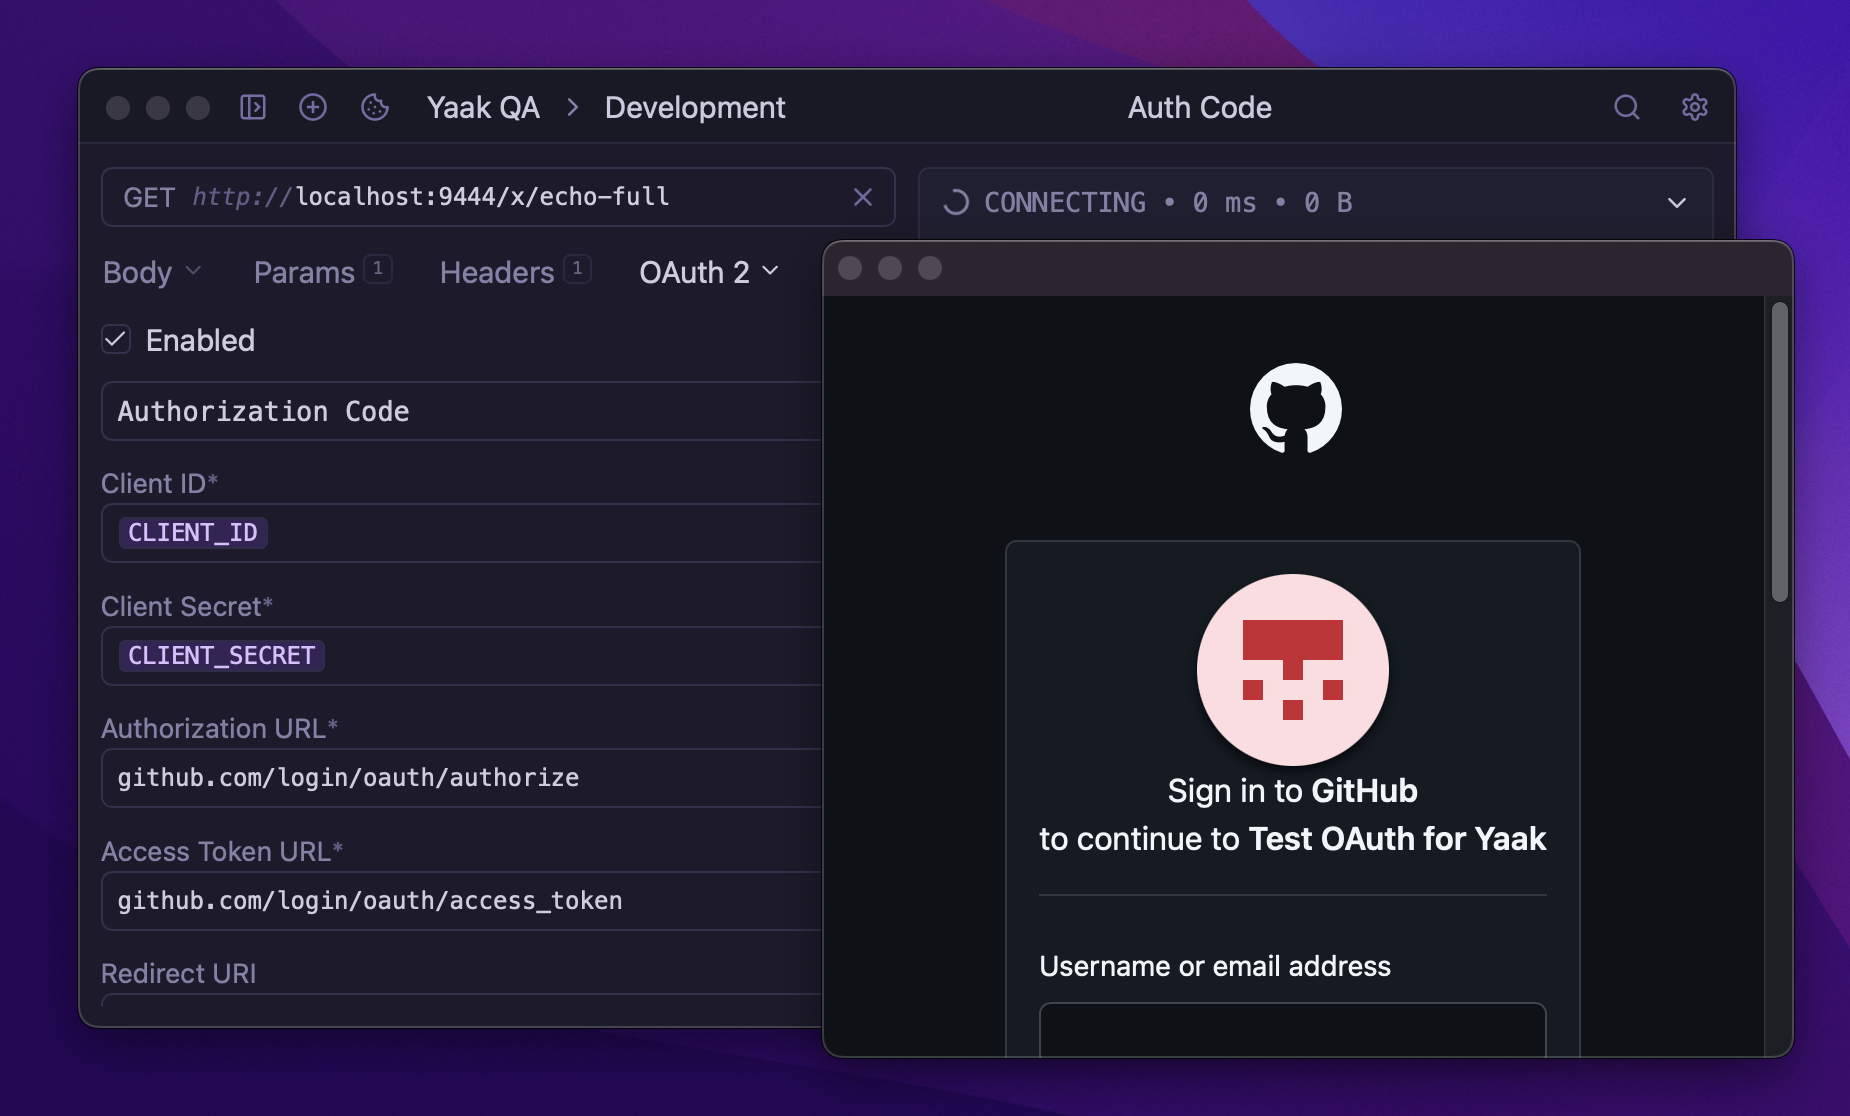
Task: Switch to the Headers tab
Action: (497, 272)
